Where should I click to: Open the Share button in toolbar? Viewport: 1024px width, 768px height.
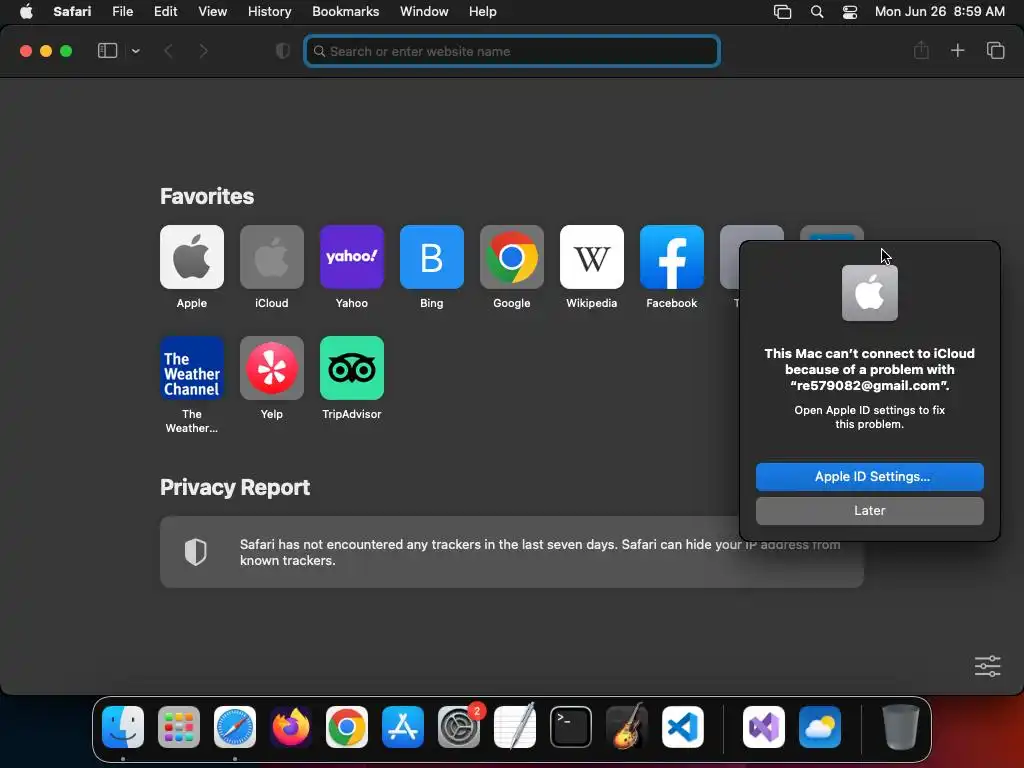(x=921, y=50)
